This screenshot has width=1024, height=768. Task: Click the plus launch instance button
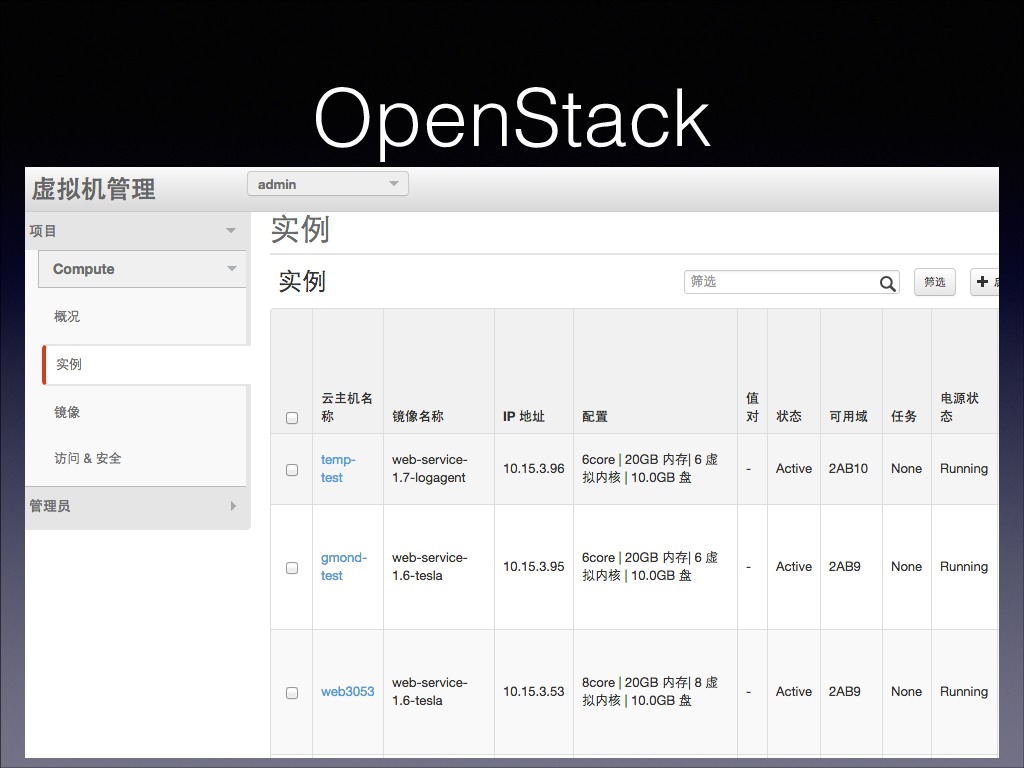985,282
